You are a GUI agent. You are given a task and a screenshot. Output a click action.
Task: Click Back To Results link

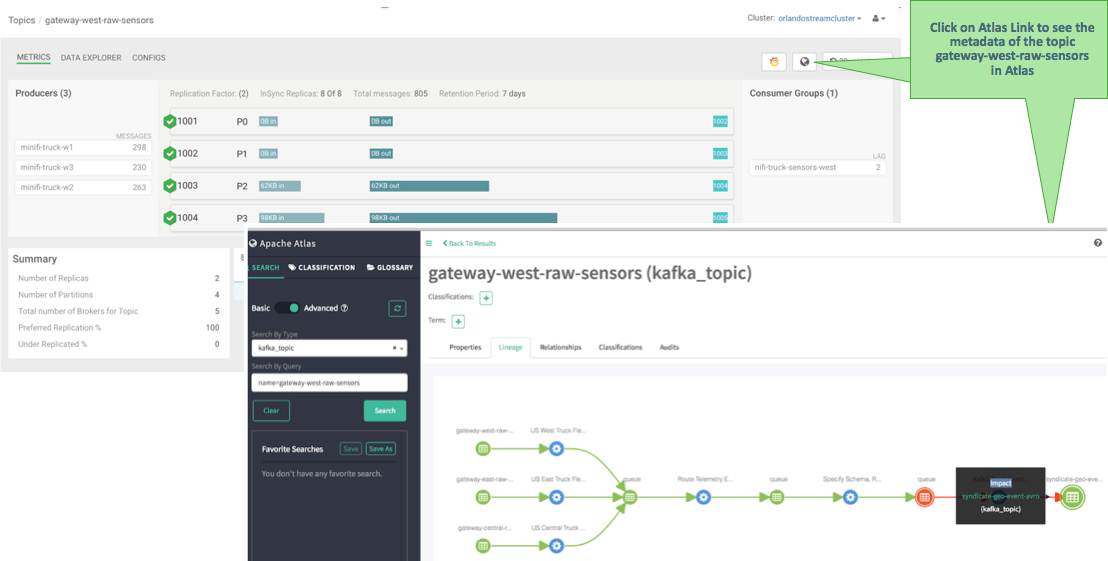pos(469,243)
